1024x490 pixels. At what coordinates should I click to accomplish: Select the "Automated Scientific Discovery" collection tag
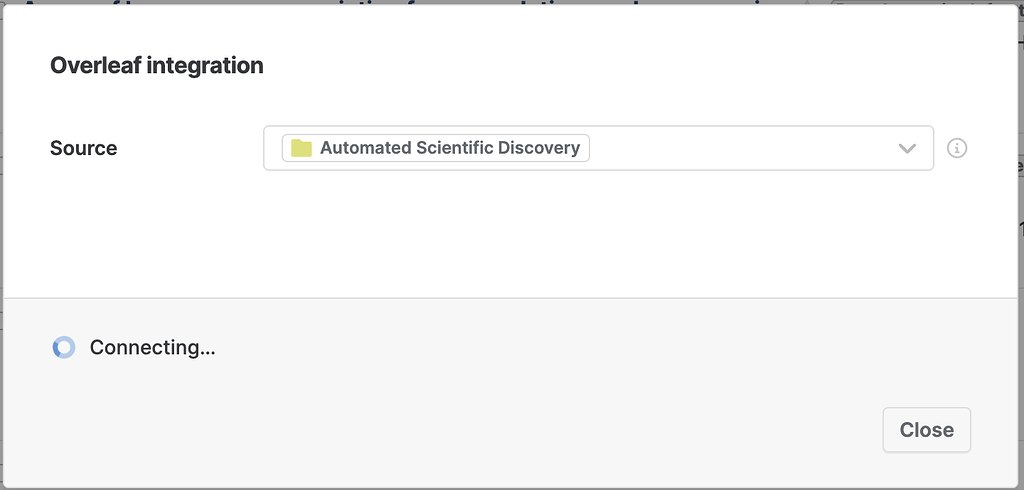pyautogui.click(x=449, y=148)
